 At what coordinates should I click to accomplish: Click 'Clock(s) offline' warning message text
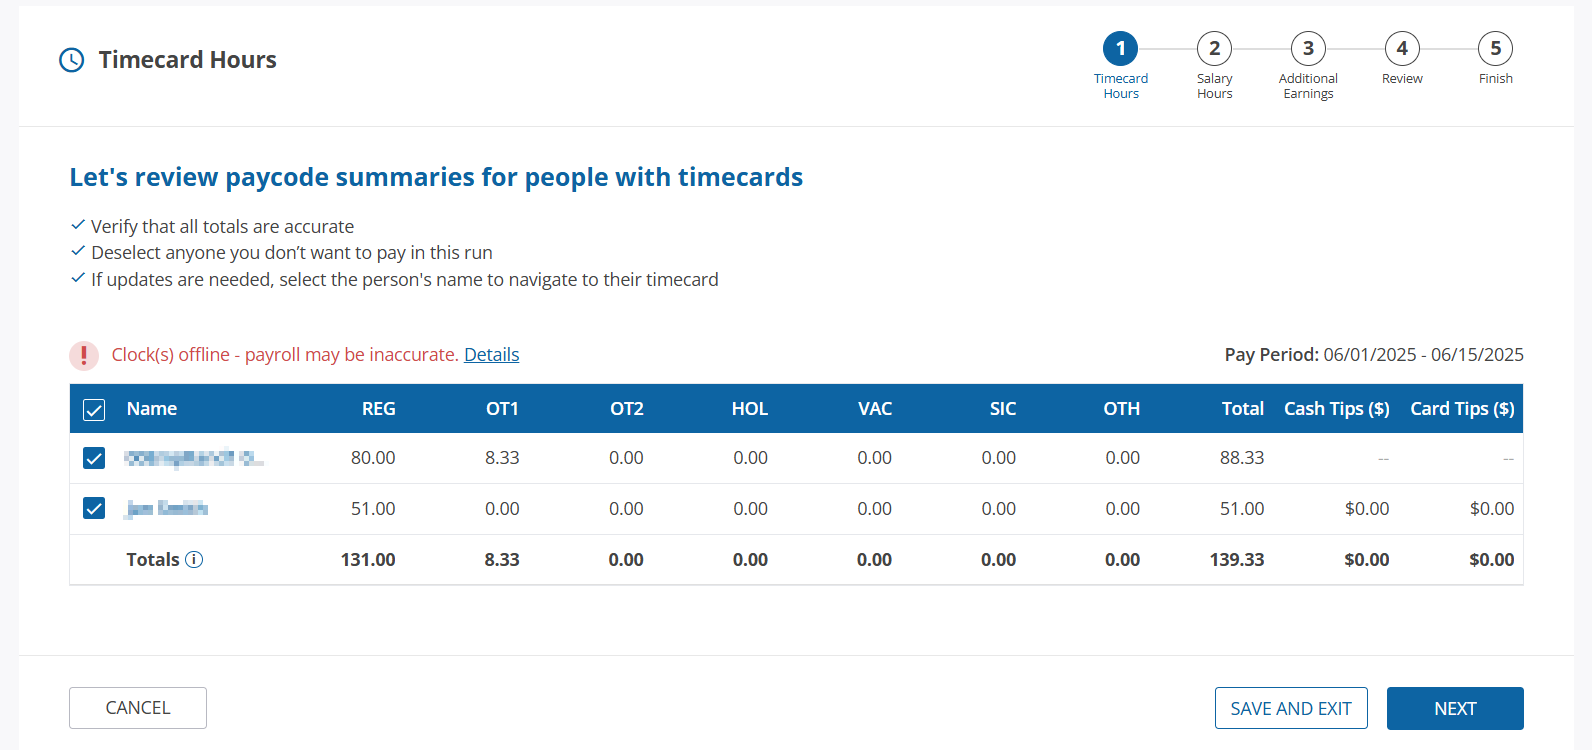point(285,355)
